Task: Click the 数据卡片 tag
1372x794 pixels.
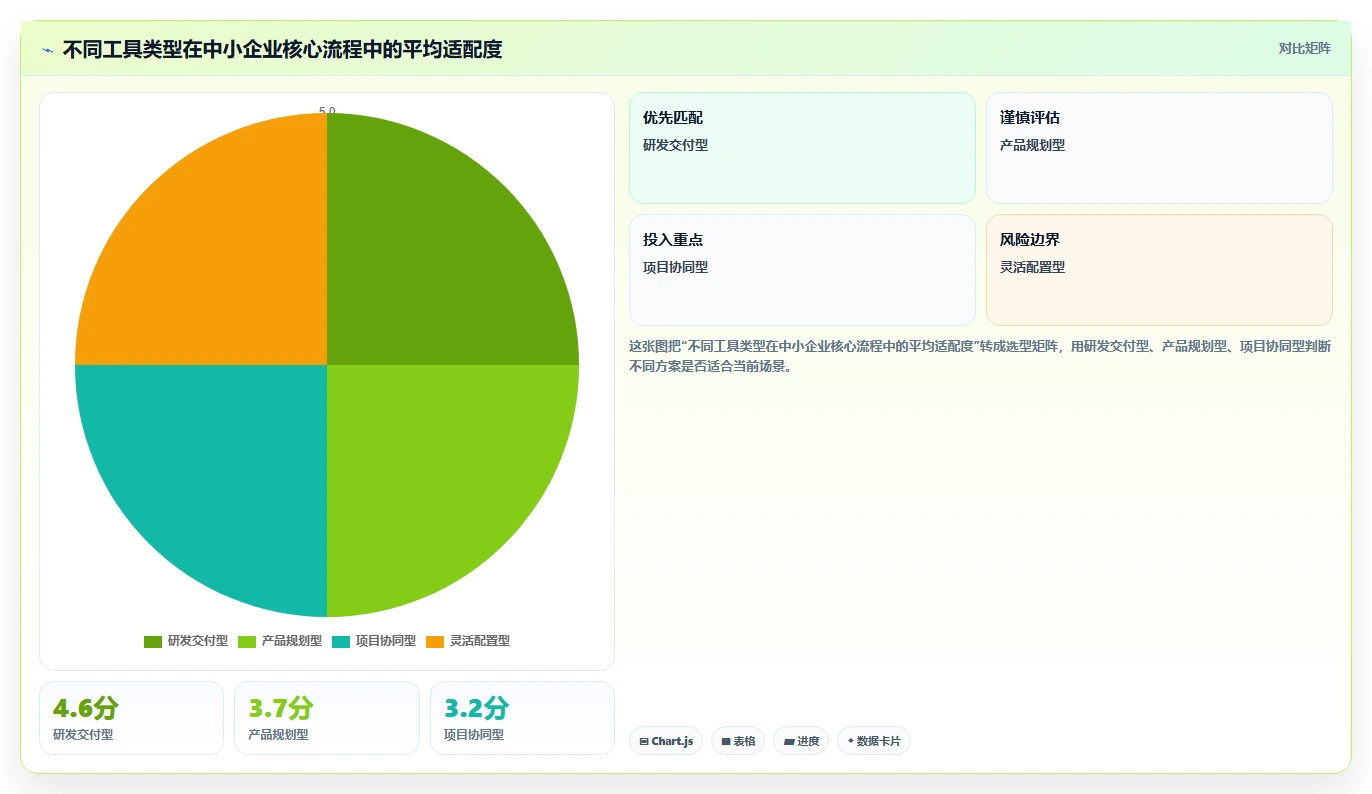Action: [x=874, y=741]
